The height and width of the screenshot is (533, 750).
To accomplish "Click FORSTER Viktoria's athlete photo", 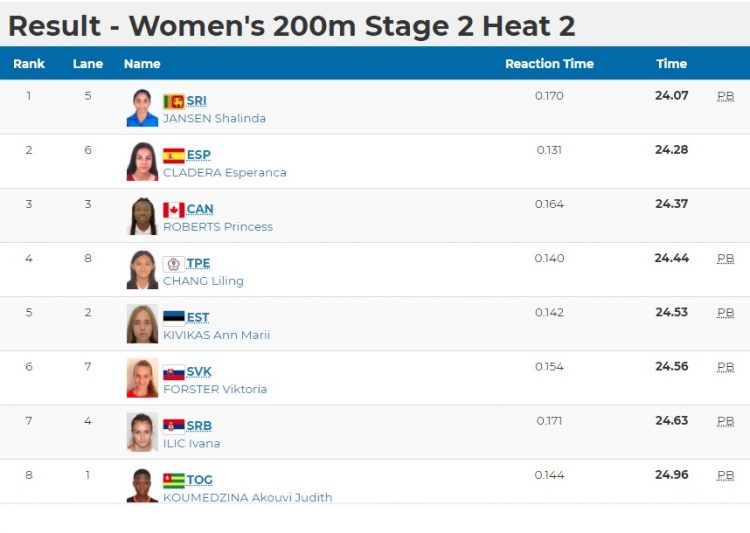I will coord(142,378).
